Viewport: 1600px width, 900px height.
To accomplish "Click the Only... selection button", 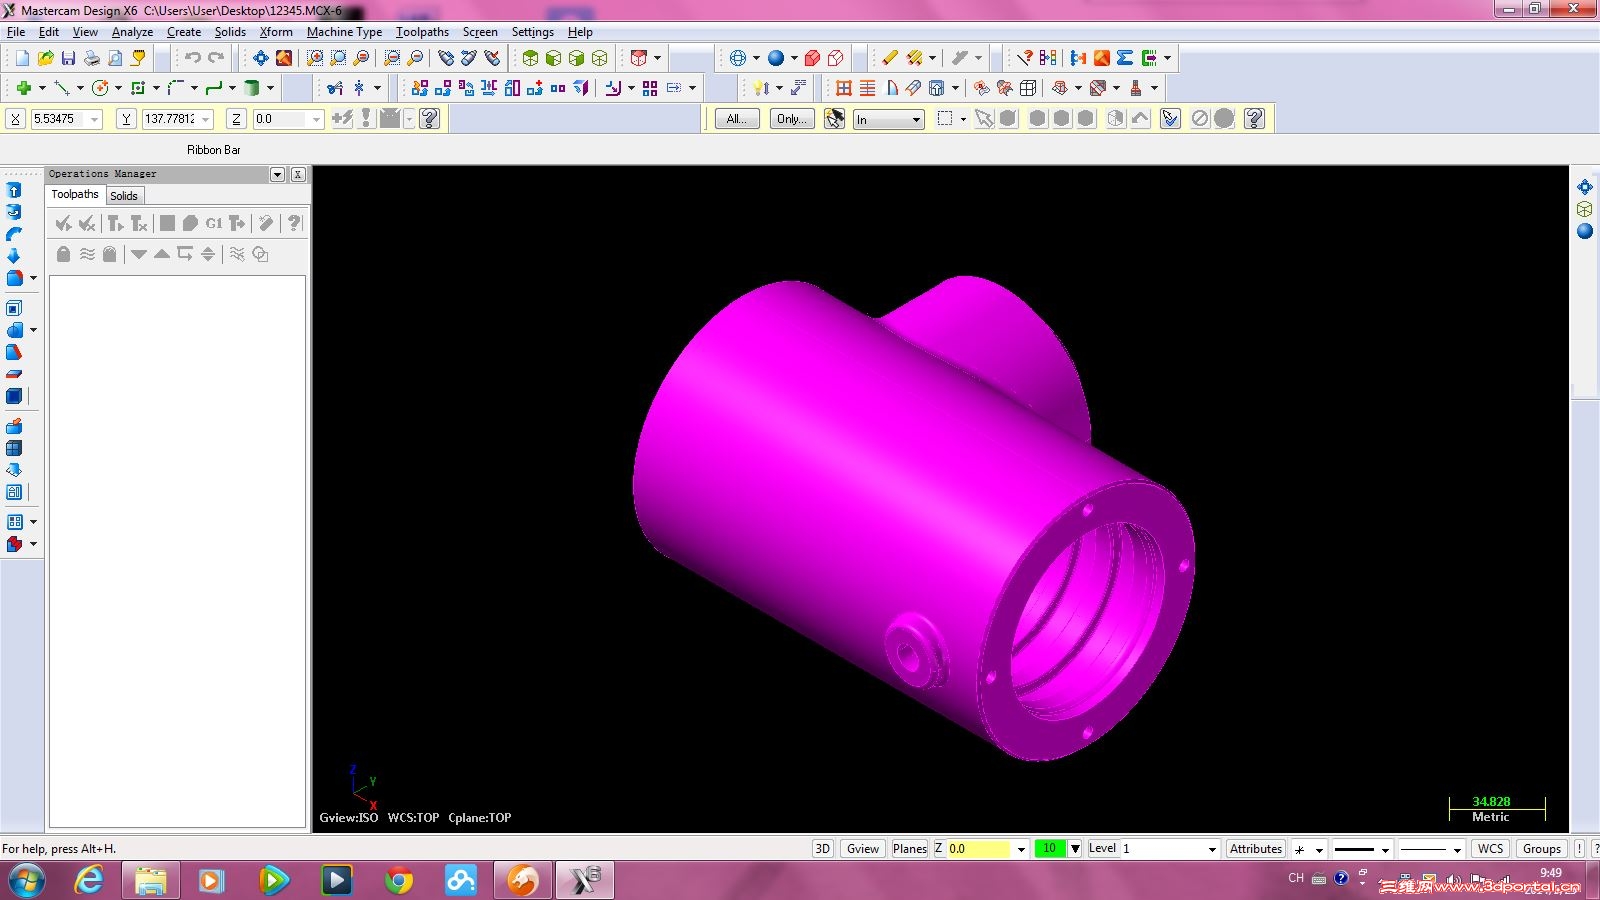I will [791, 119].
